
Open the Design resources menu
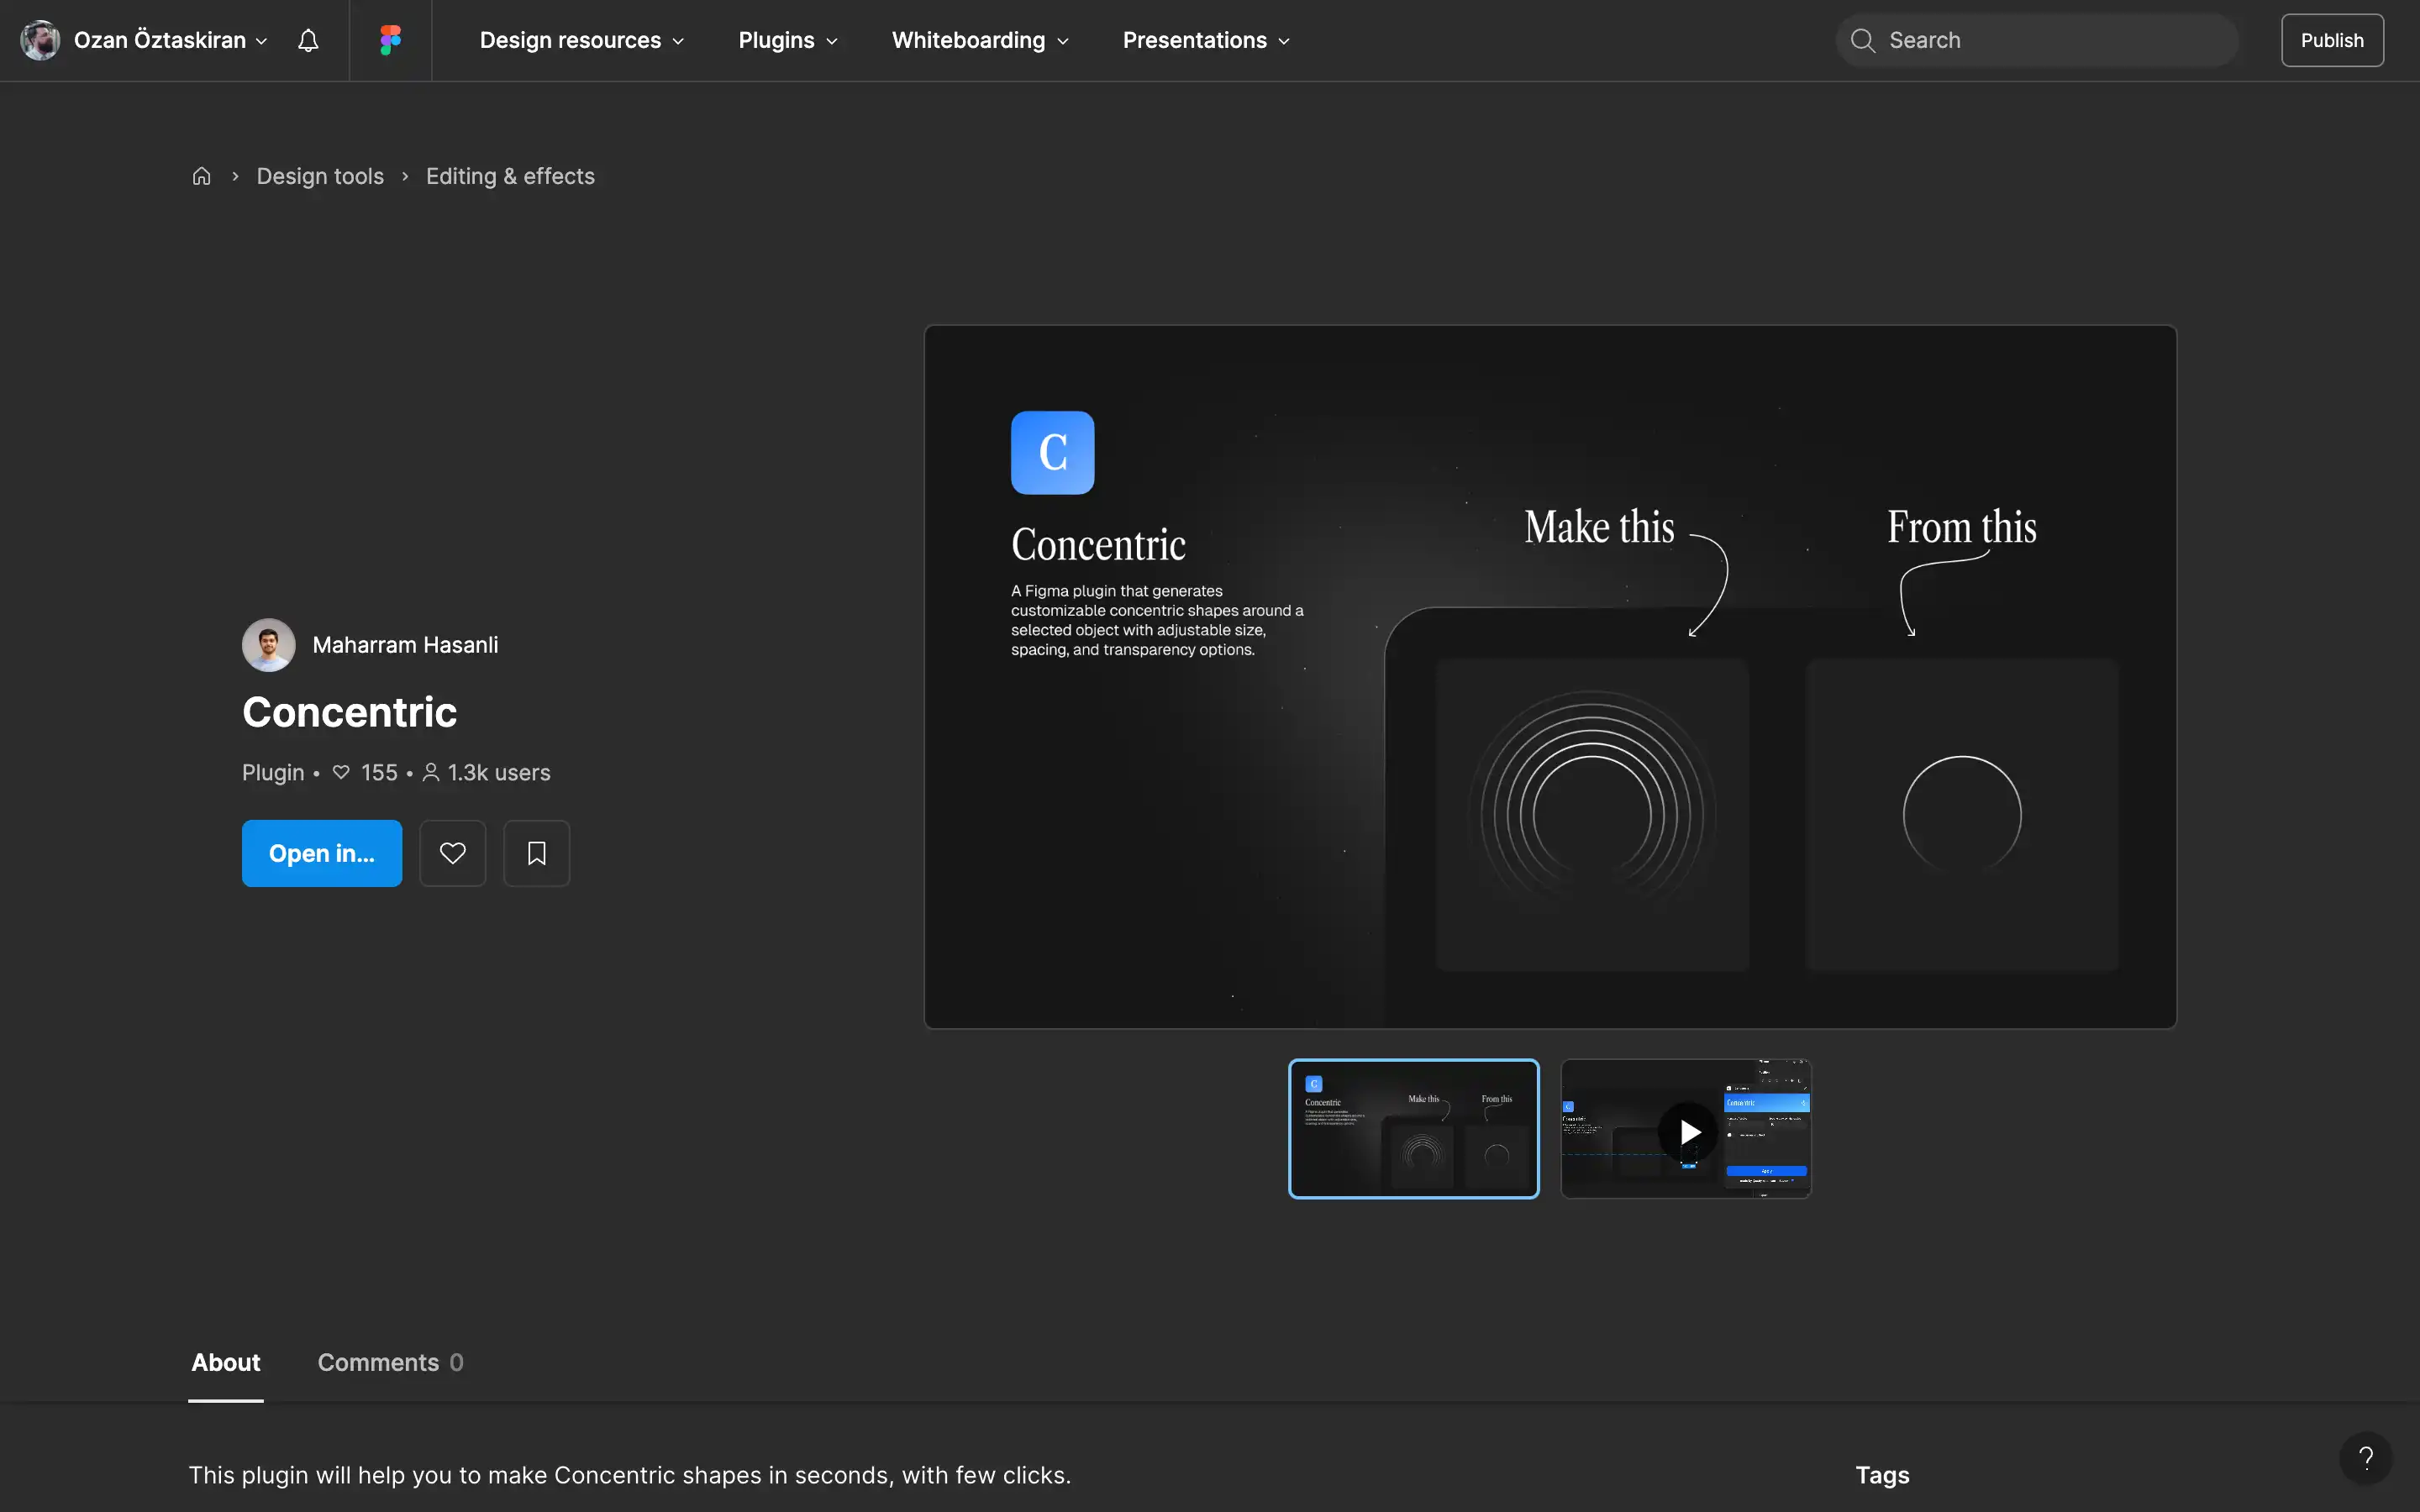click(x=582, y=40)
